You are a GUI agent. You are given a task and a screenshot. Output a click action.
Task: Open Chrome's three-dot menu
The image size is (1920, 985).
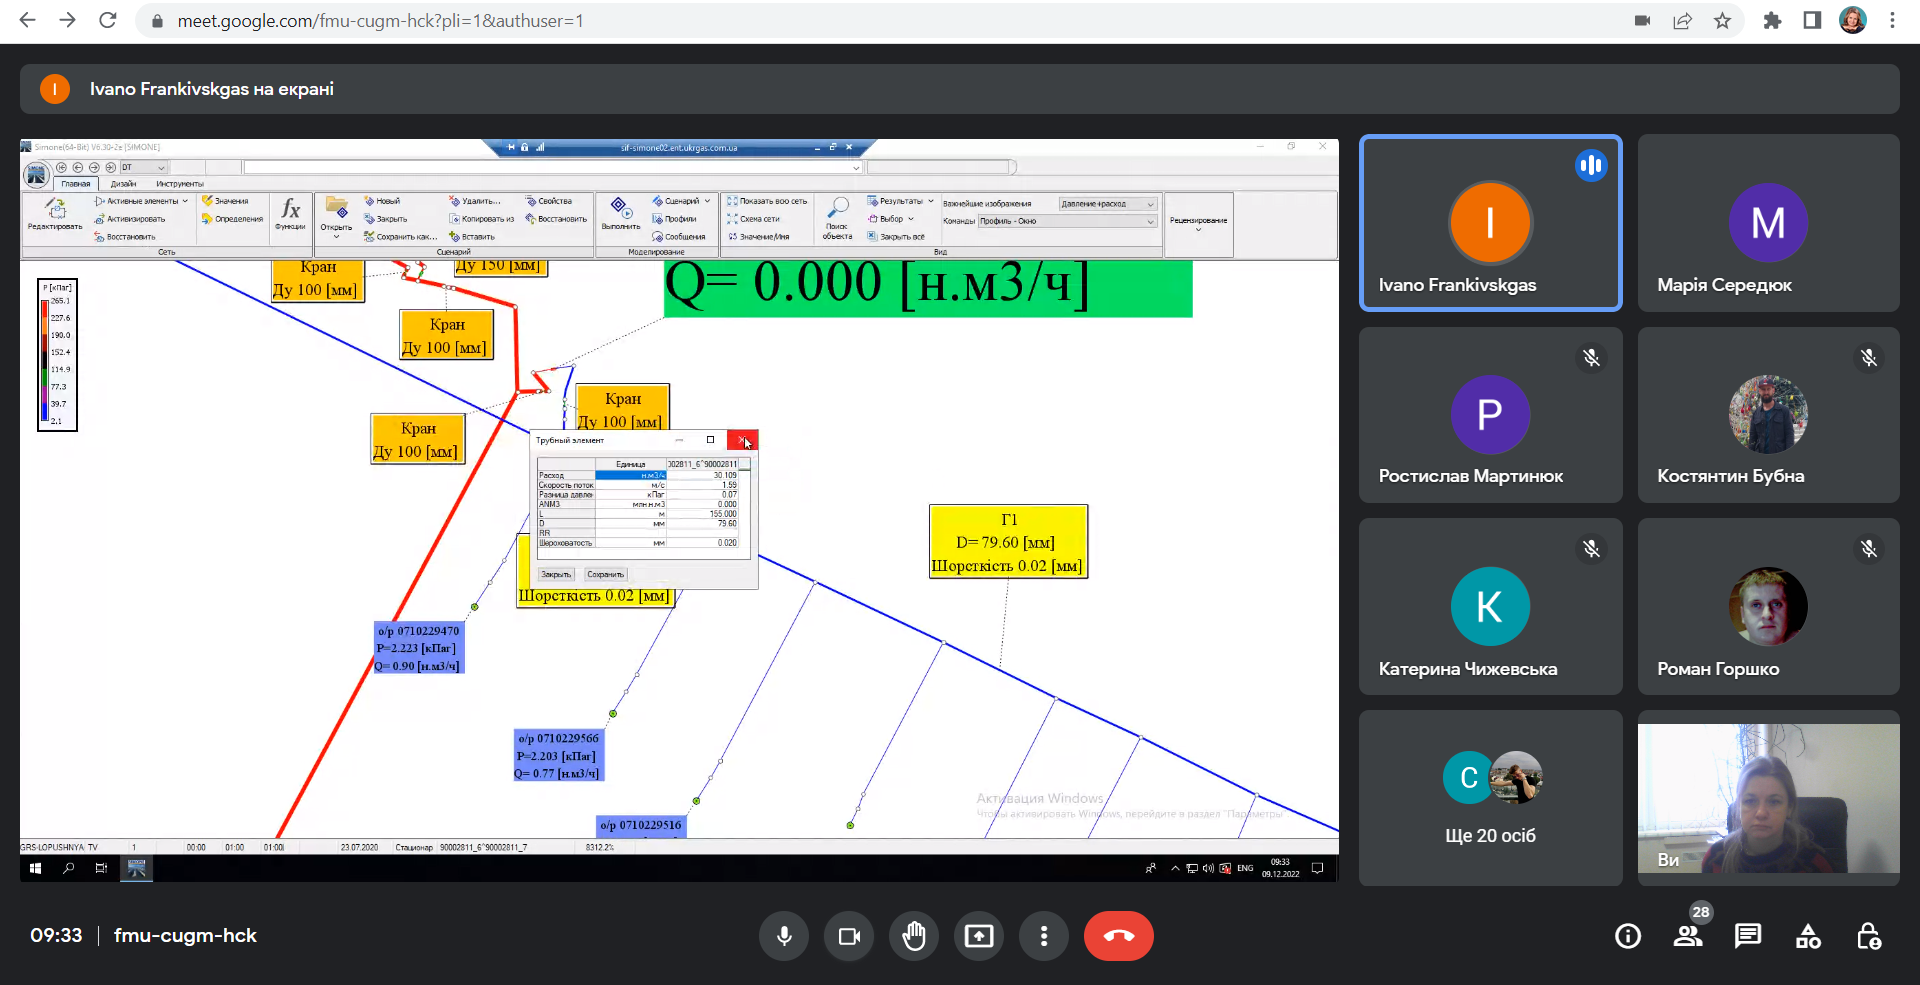pos(1892,21)
